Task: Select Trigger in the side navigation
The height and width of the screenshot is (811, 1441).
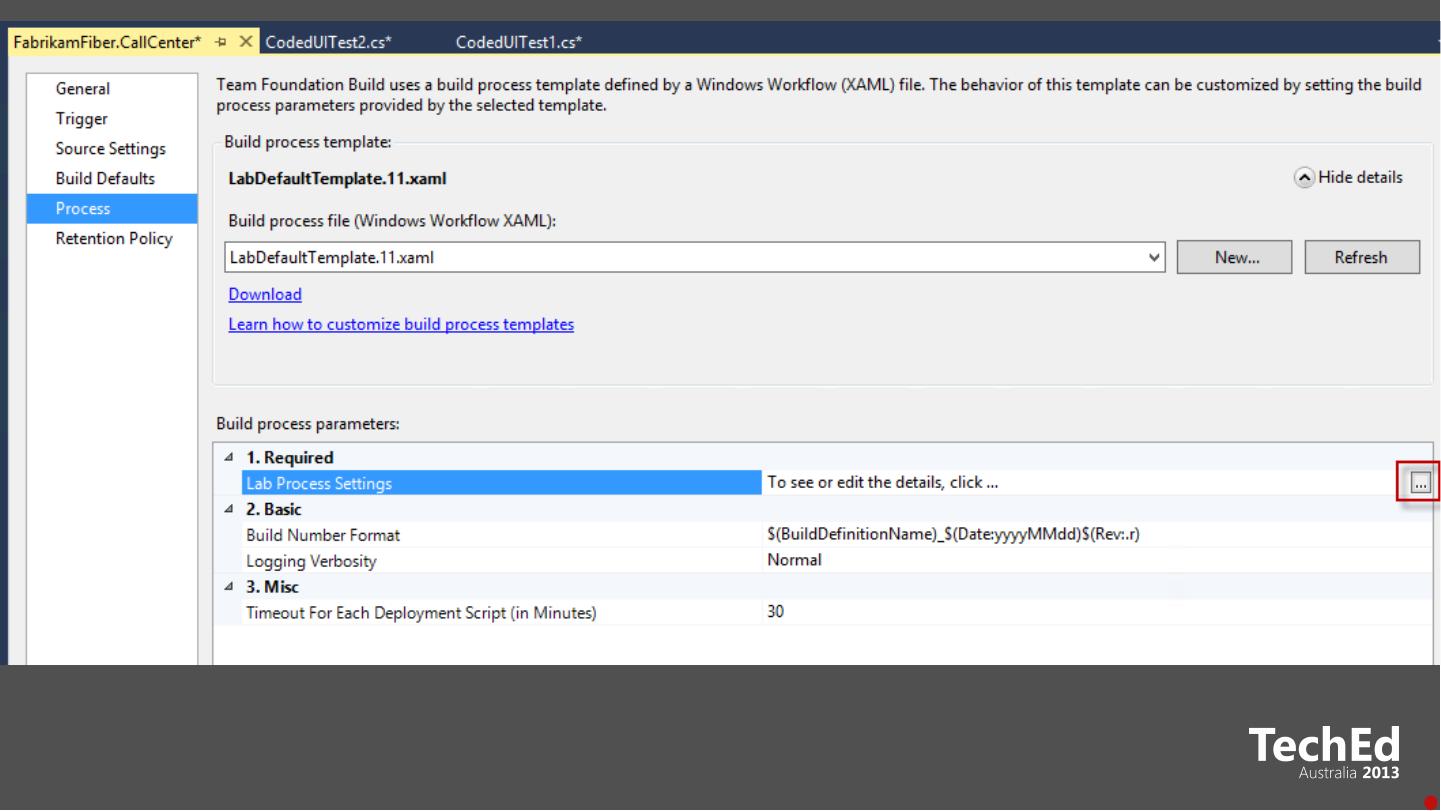Action: click(82, 119)
